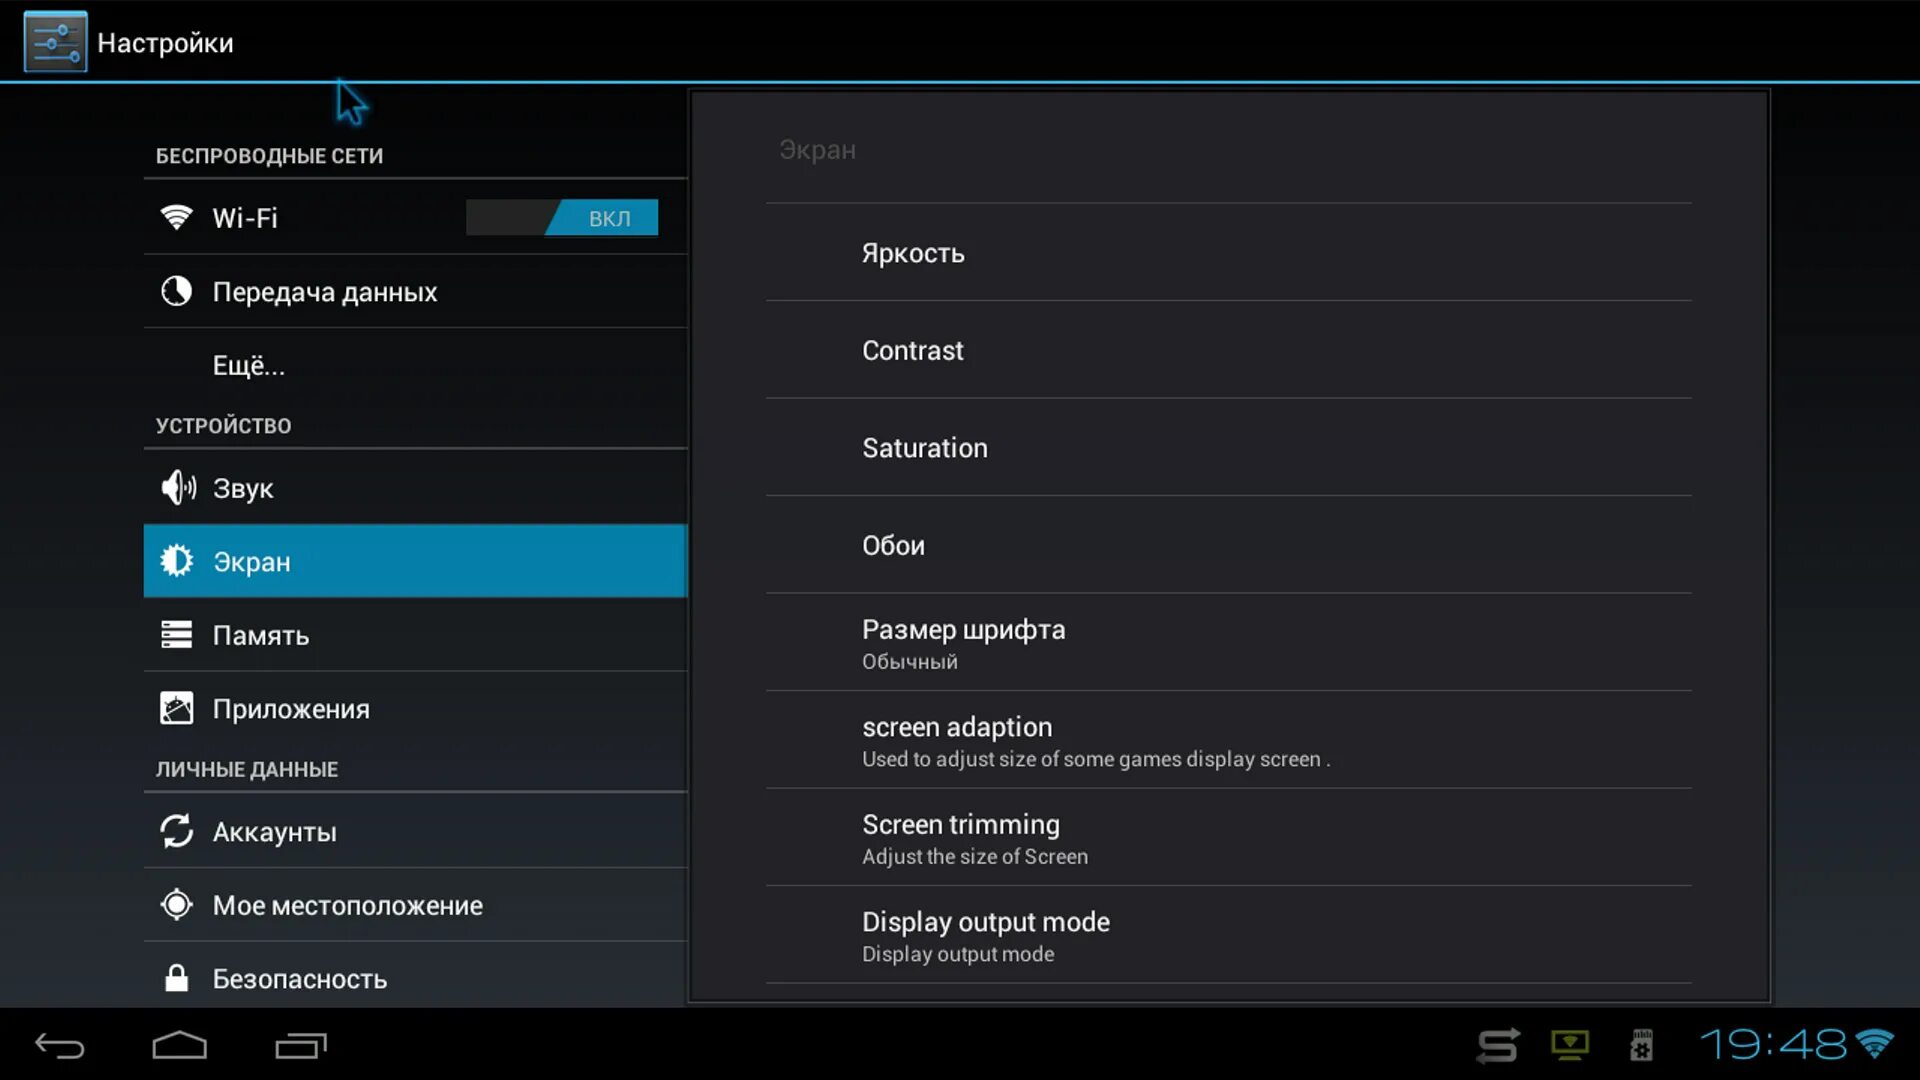Open Обои (Wallpaper) settings

[x=894, y=545]
